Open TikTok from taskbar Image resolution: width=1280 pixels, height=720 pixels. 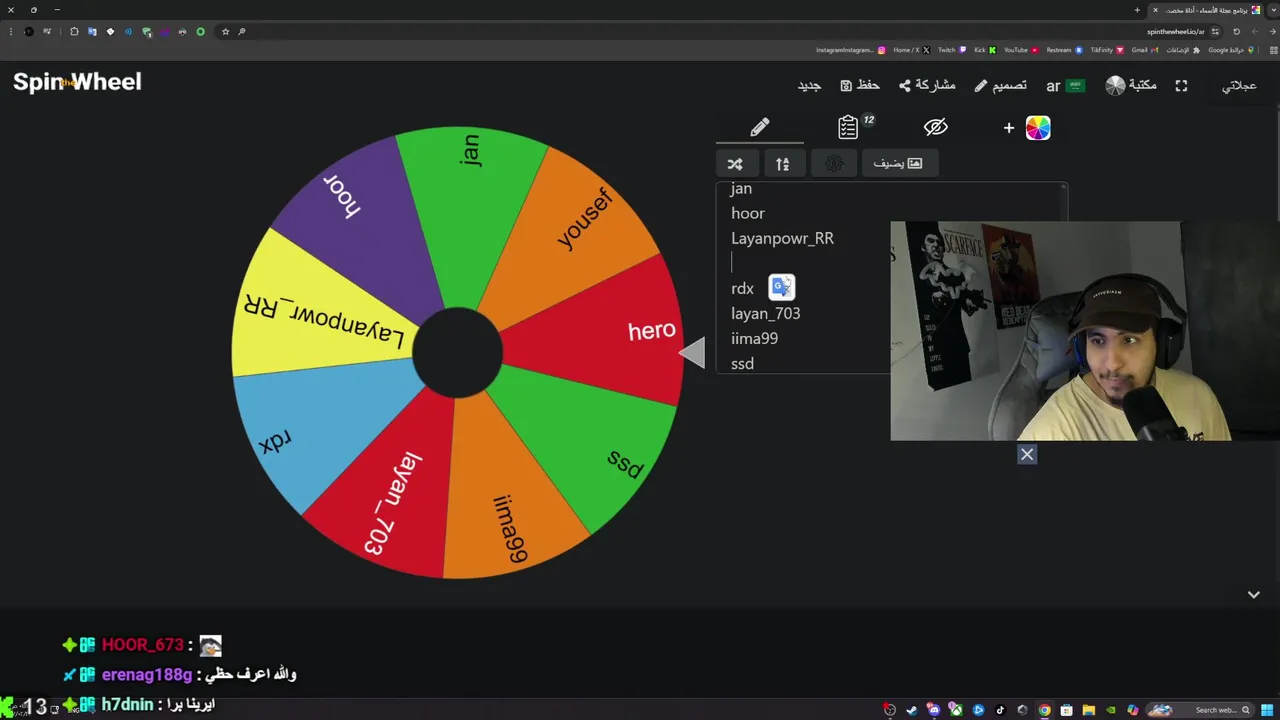click(1000, 710)
